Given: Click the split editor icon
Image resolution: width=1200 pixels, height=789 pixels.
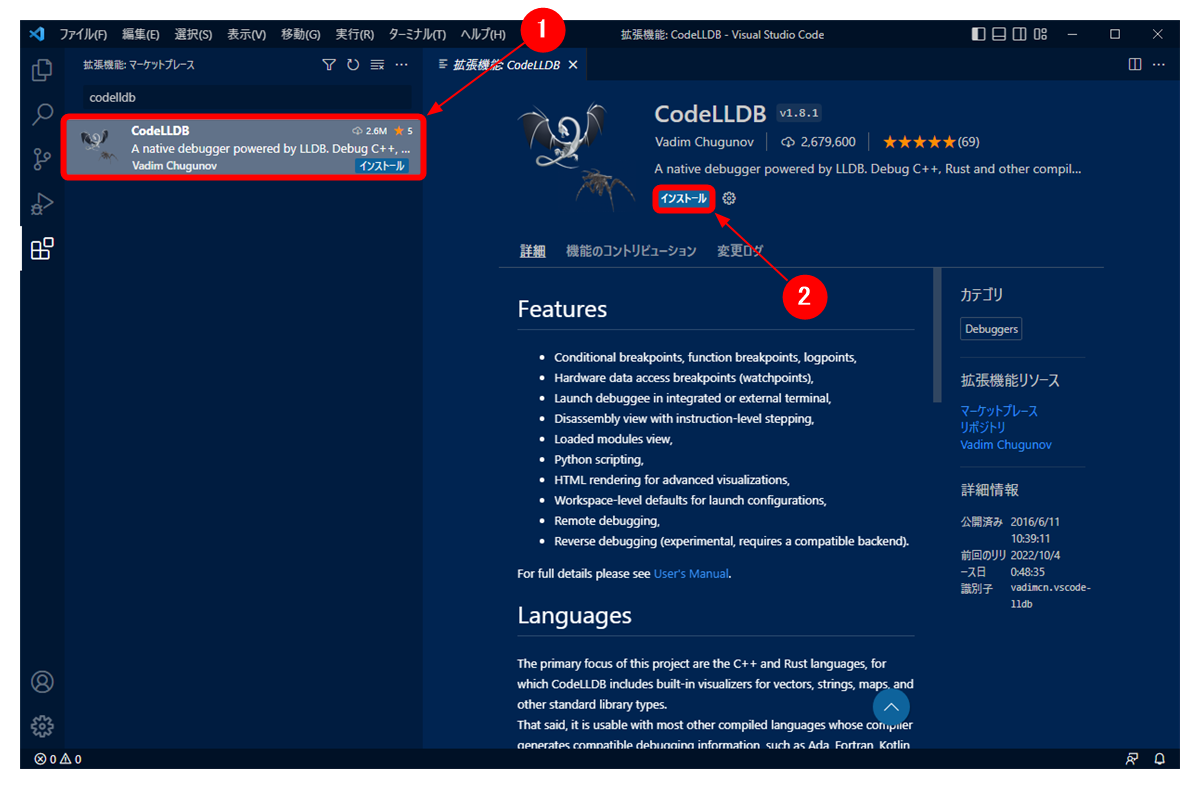Looking at the screenshot, I should pyautogui.click(x=1134, y=64).
